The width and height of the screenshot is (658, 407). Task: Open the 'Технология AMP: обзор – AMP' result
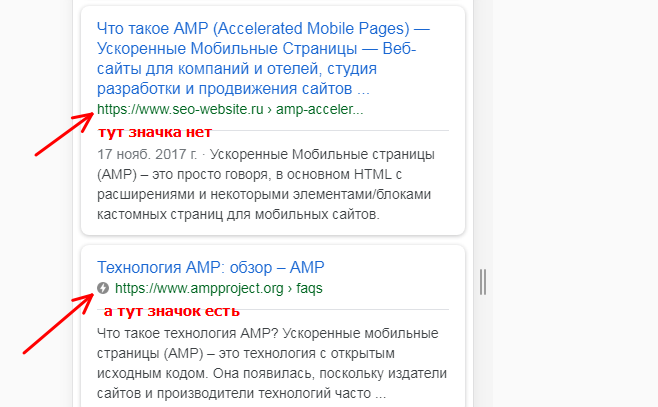211,267
